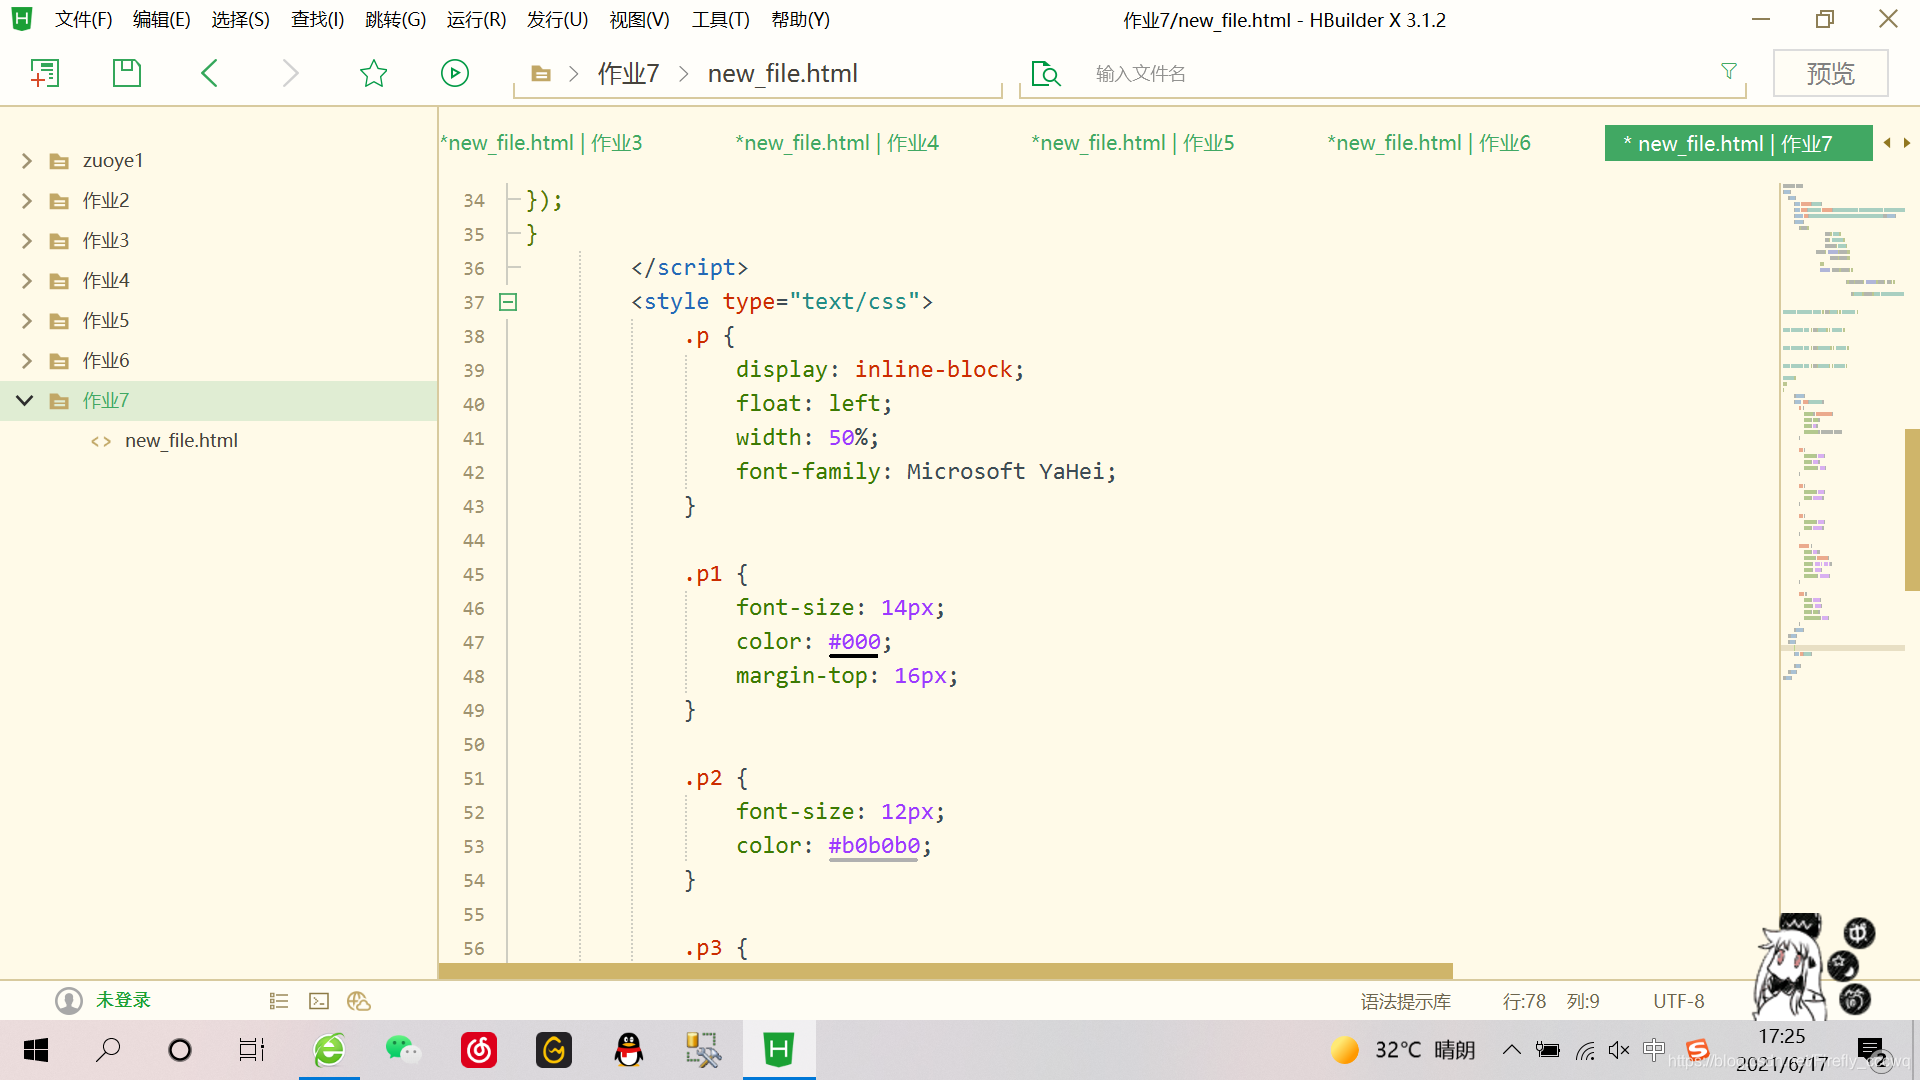Expand the 作业6 folder
The height and width of the screenshot is (1080, 1920).
point(27,361)
